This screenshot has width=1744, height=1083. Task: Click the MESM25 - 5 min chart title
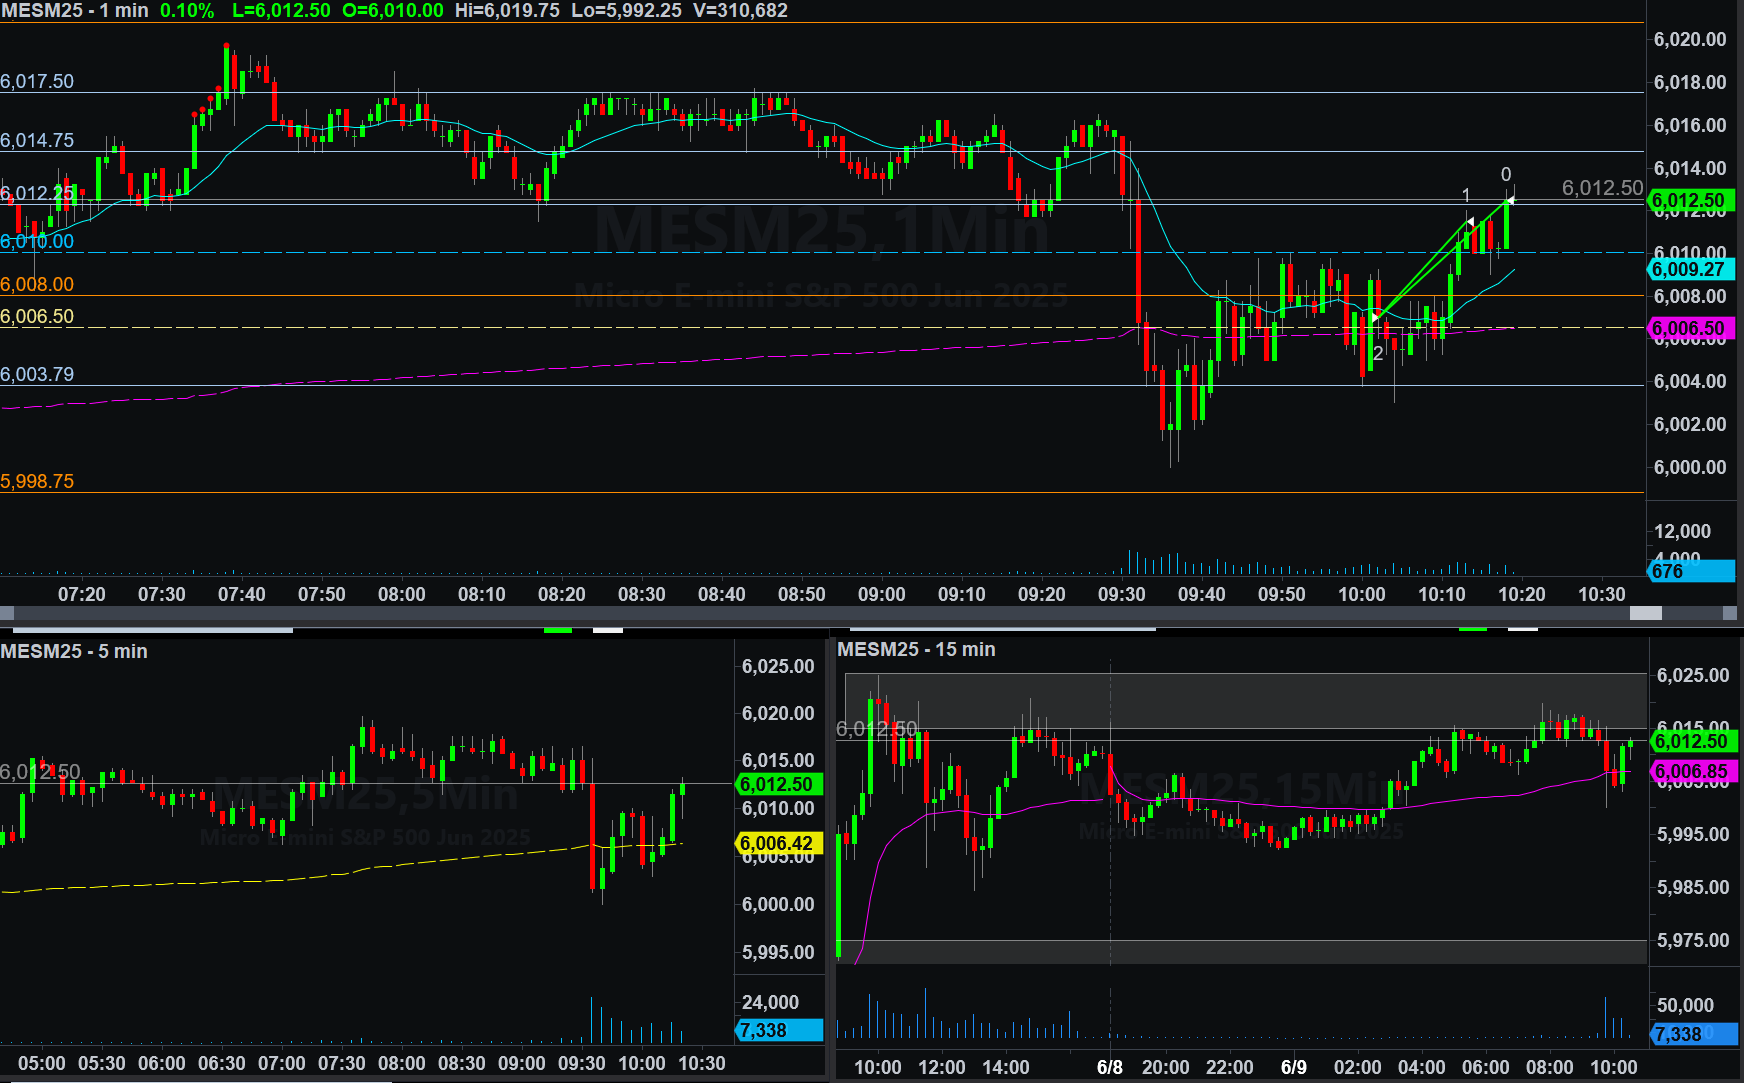[x=74, y=651]
